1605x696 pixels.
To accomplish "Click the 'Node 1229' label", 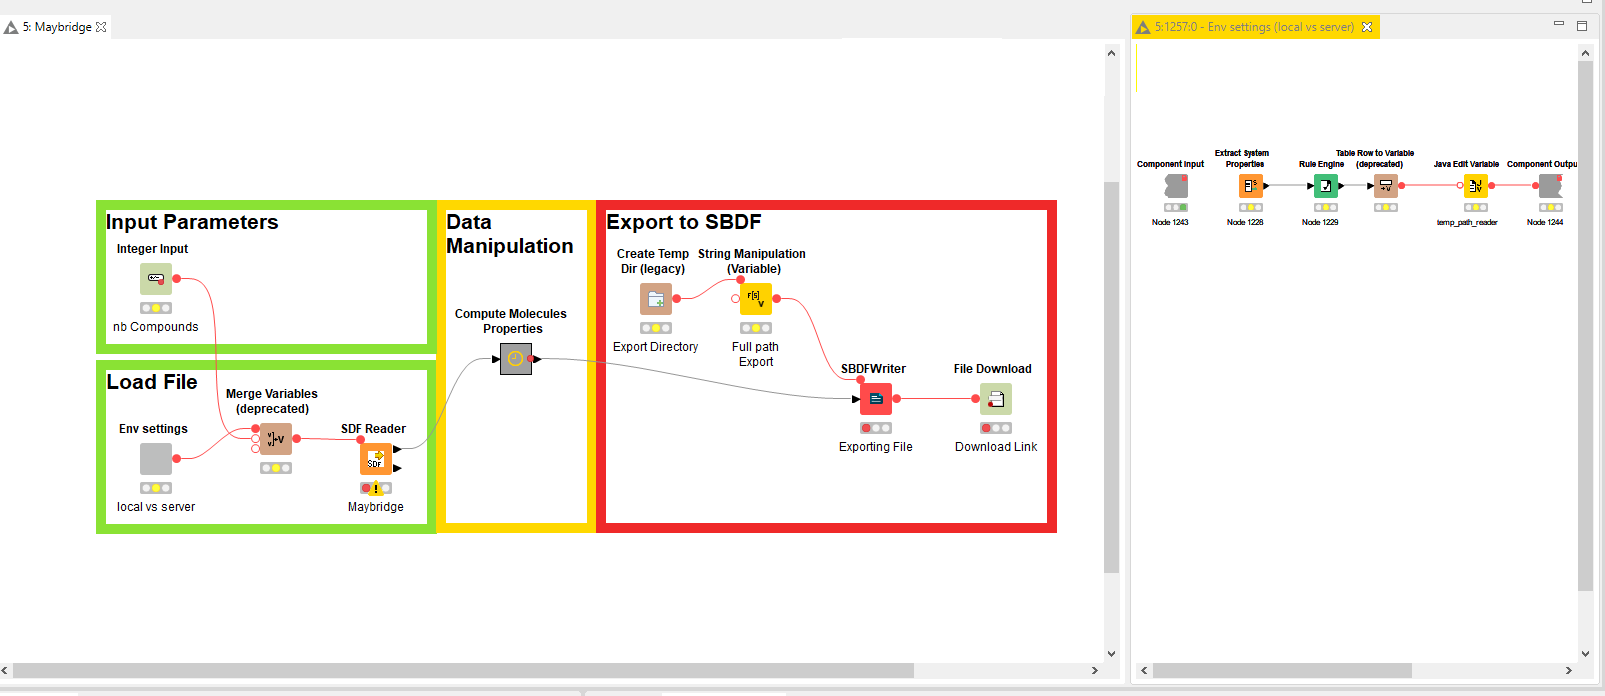I will click(1320, 222).
